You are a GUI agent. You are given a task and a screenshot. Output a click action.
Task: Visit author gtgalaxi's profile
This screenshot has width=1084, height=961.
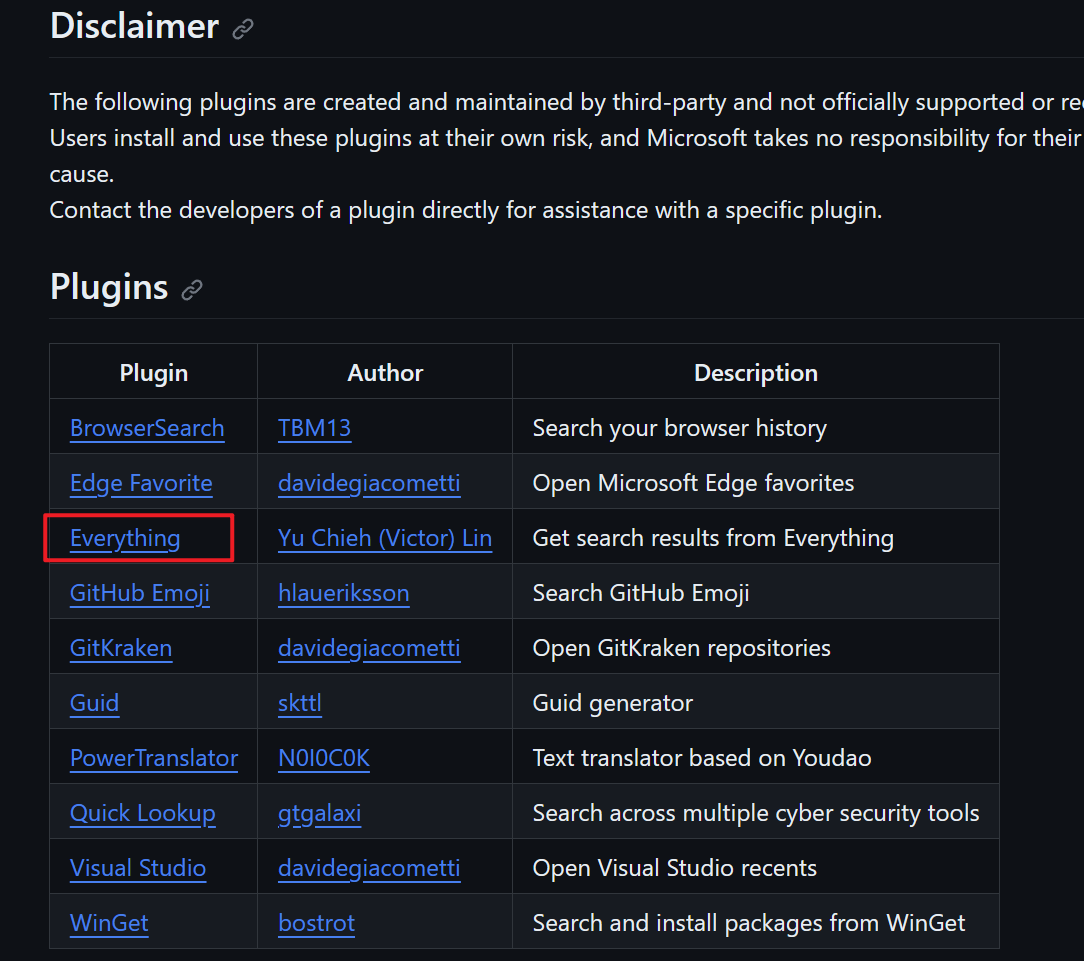[x=320, y=813]
